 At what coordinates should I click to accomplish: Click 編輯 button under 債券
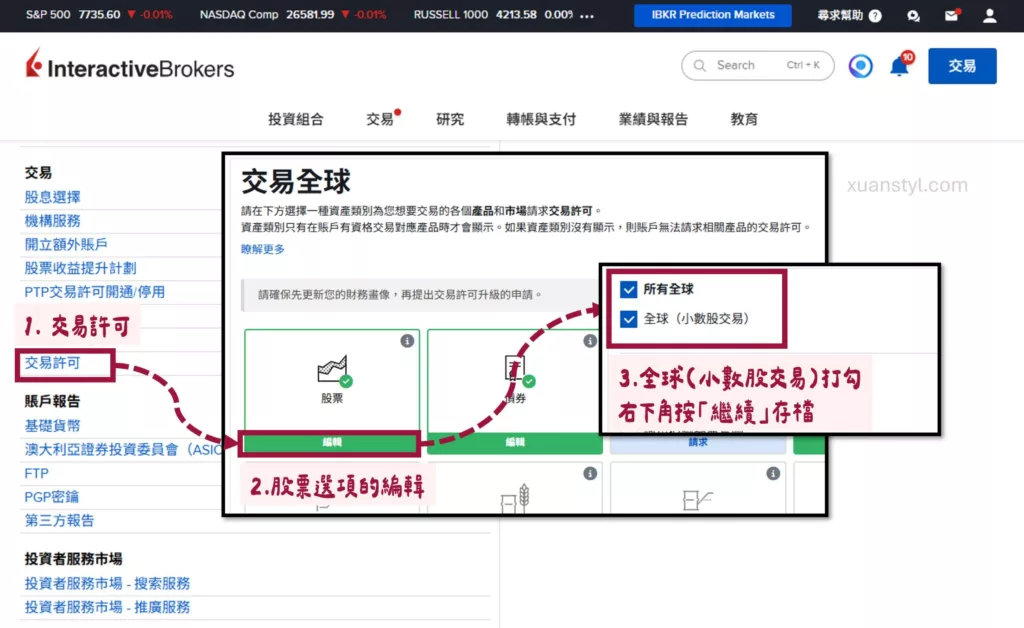[x=515, y=443]
